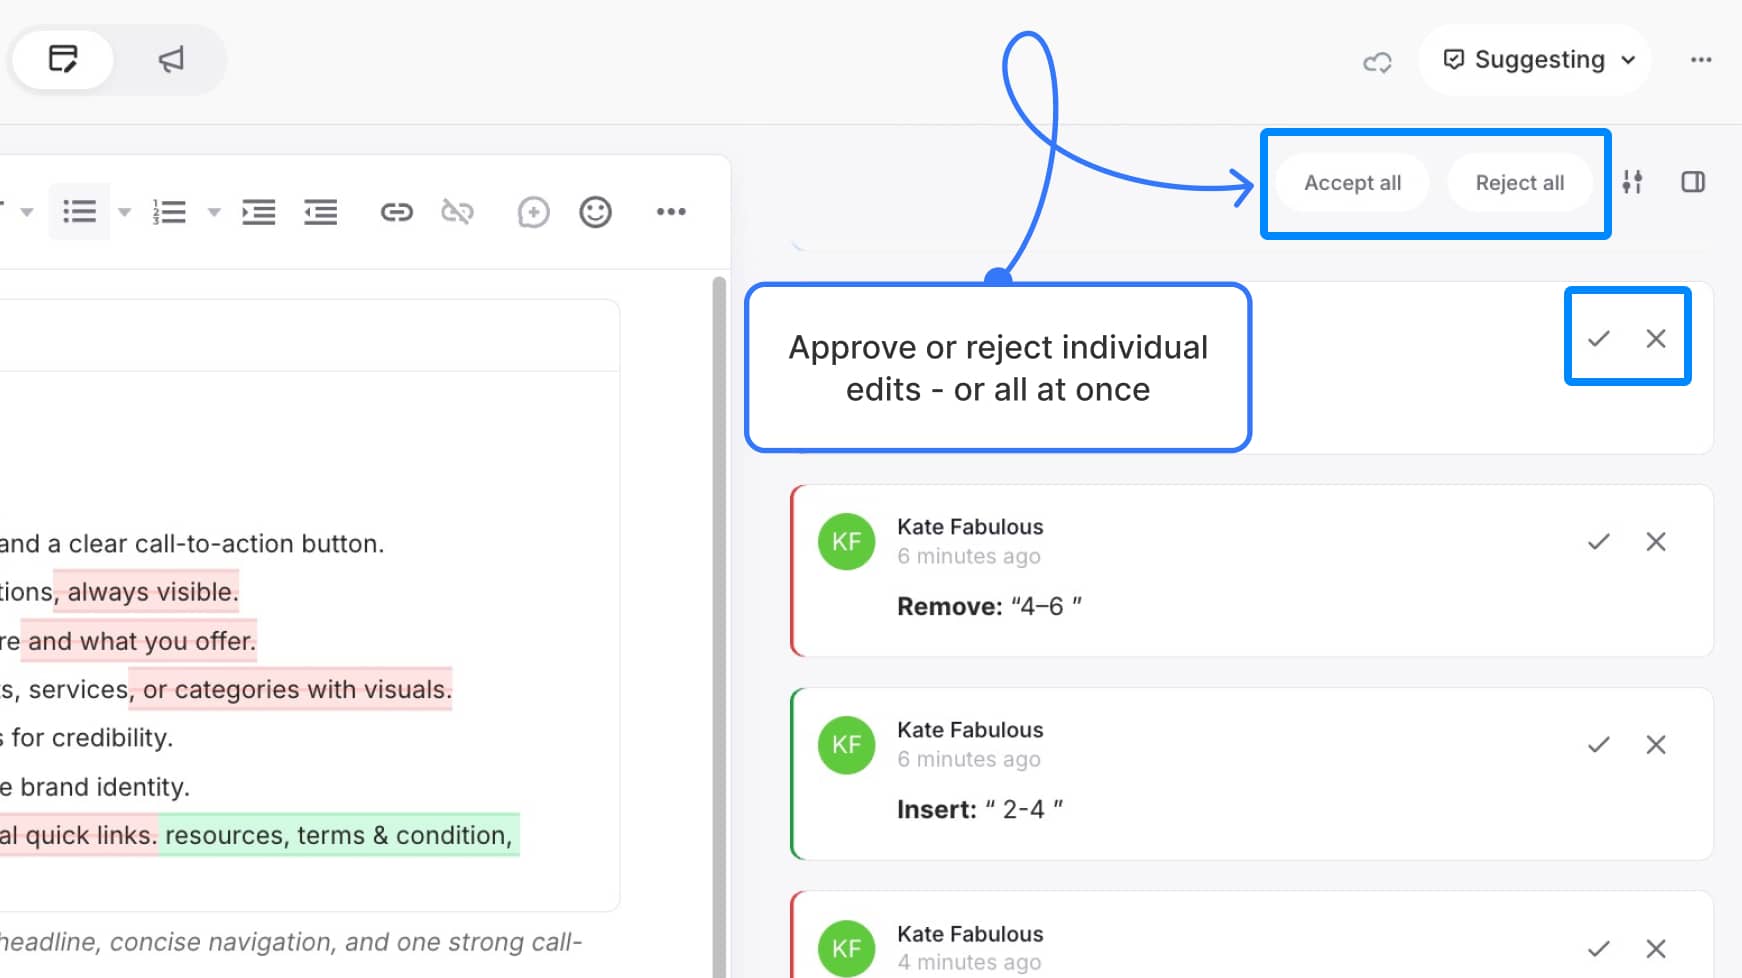This screenshot has height=978, width=1742.
Task: Click the add comment icon
Action: pyautogui.click(x=533, y=212)
